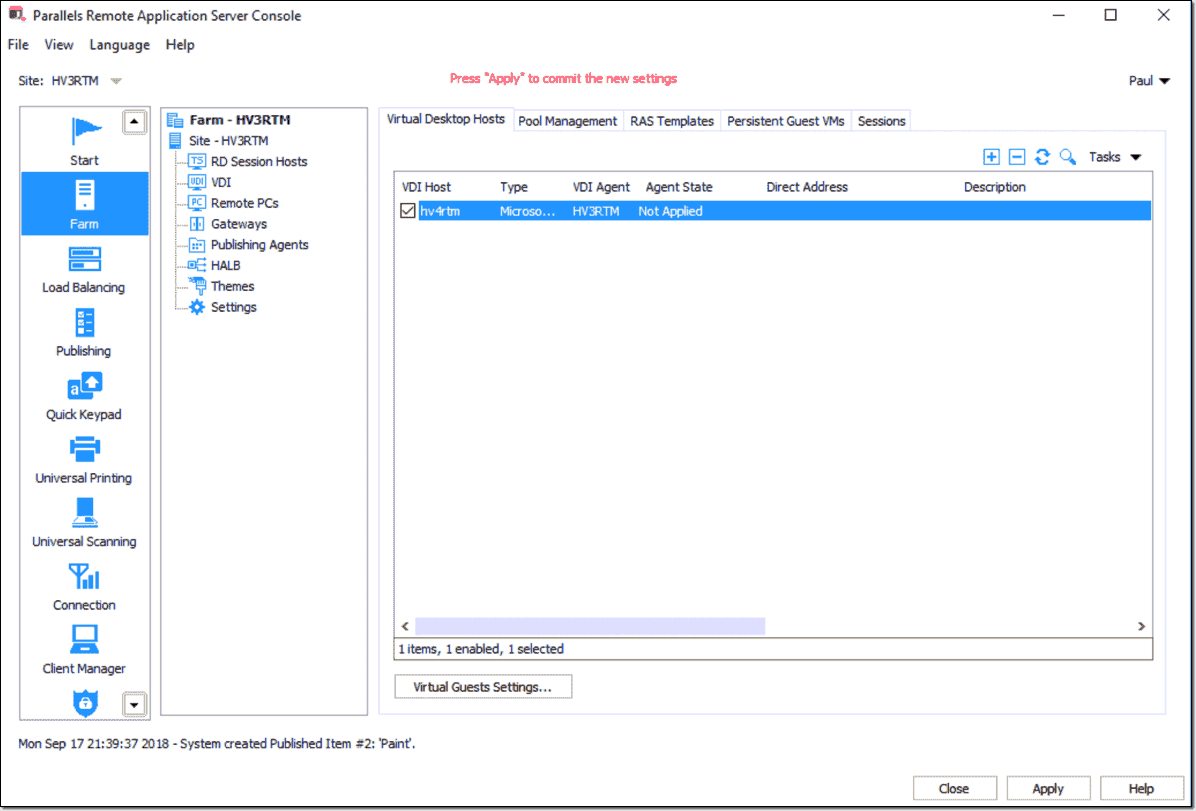The height and width of the screenshot is (811, 1196).
Task: Open the Site HV3RTM dropdown
Action: coord(116,81)
